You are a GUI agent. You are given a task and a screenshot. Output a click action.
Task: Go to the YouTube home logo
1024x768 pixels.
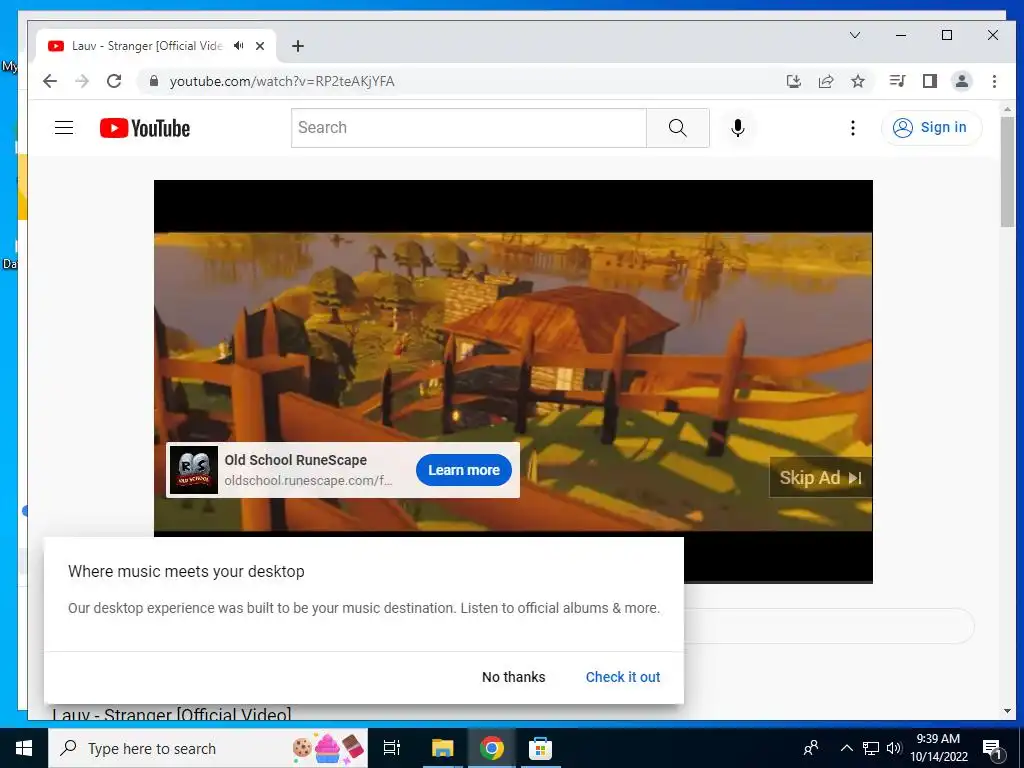[x=145, y=128]
